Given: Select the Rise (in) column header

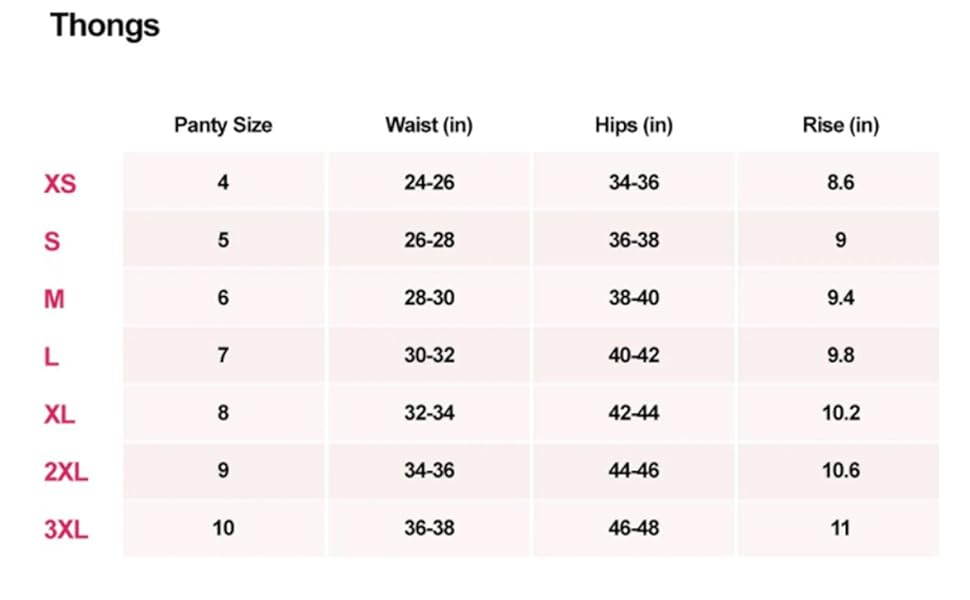Looking at the screenshot, I should point(840,126).
